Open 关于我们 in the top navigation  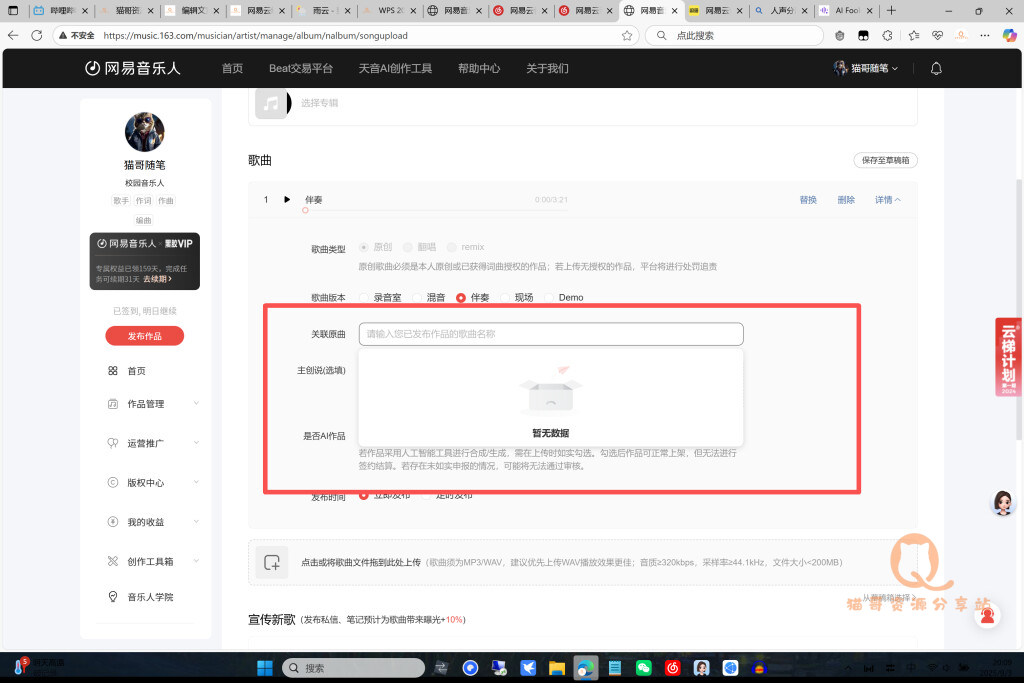coord(547,68)
